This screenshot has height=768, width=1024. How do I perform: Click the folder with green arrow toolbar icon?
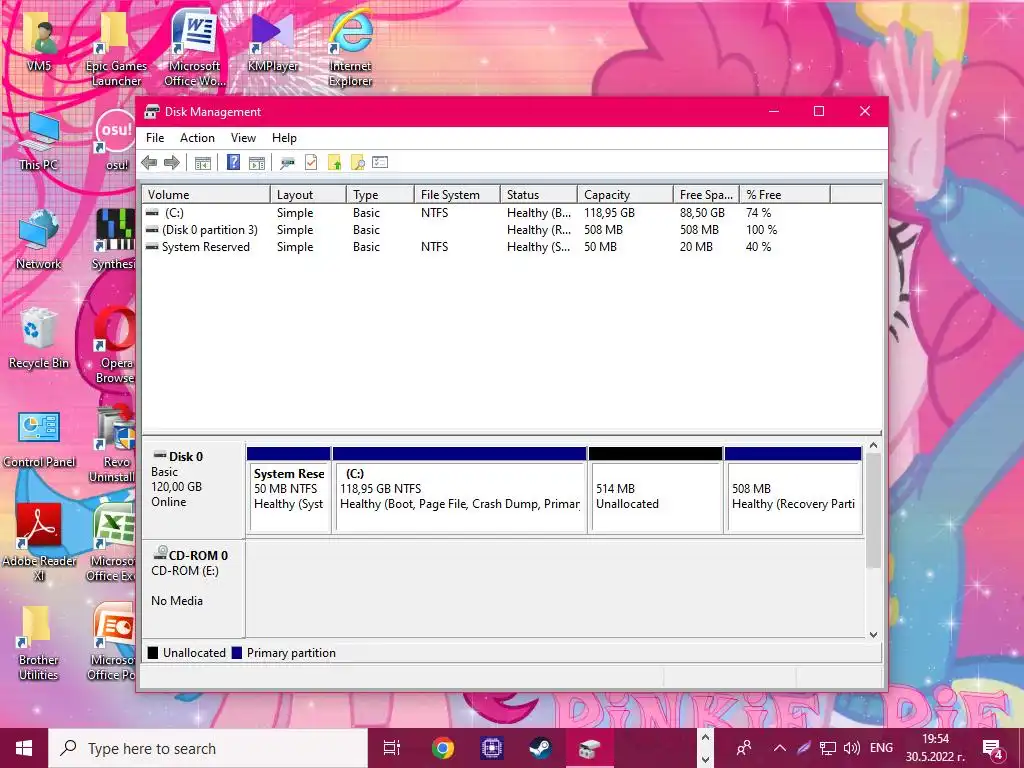click(334, 163)
